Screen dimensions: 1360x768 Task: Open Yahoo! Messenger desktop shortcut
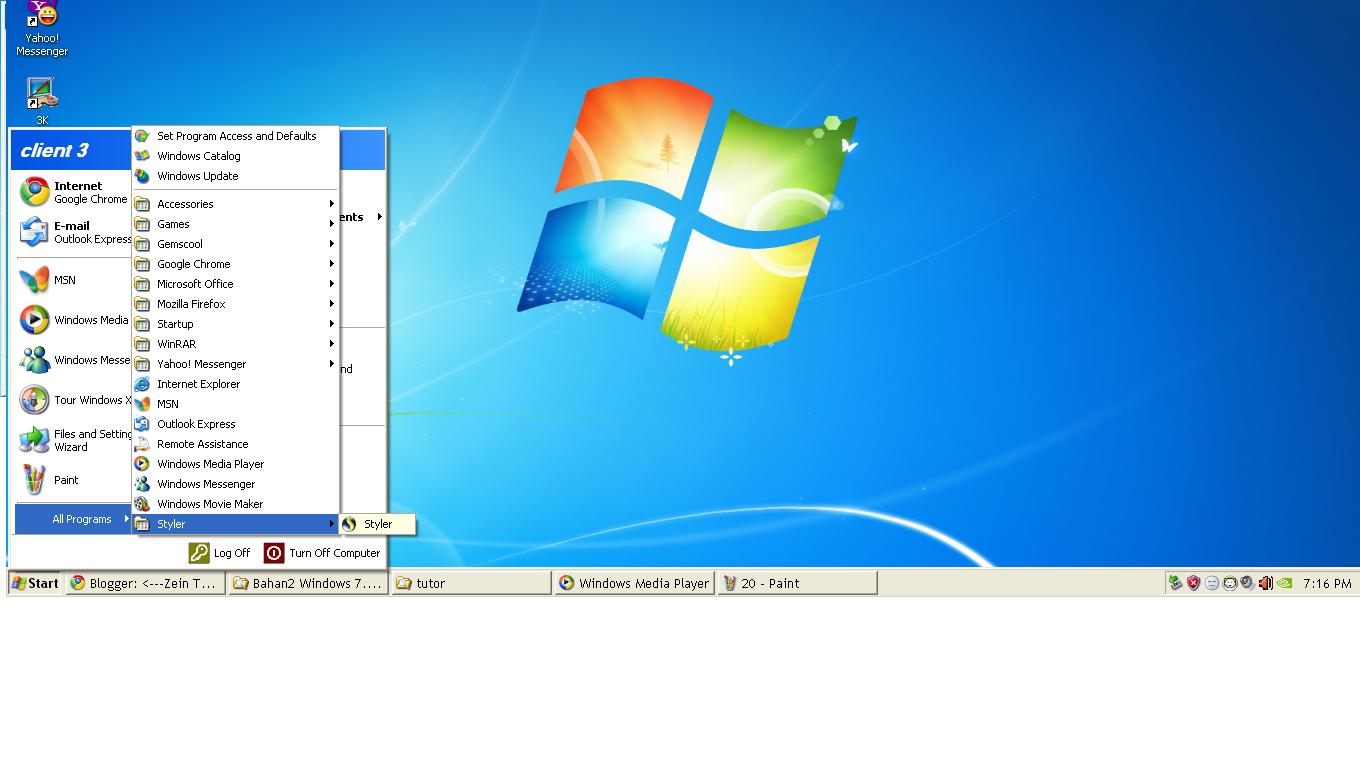[42, 29]
